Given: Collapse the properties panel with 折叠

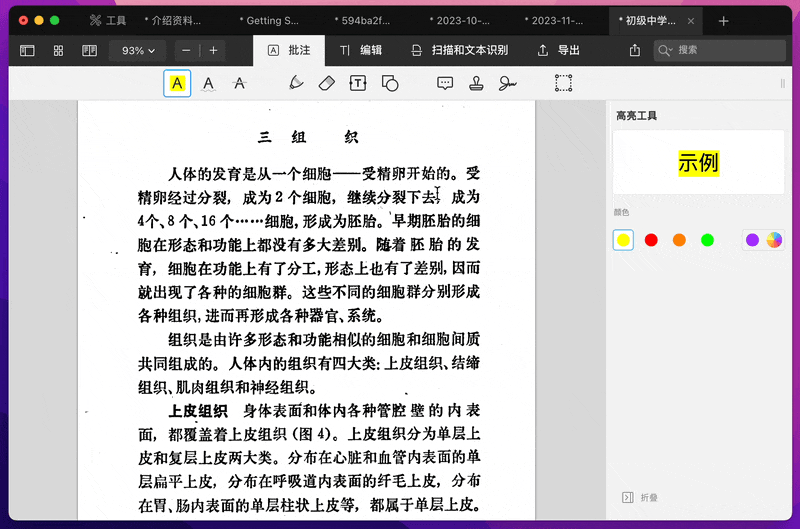Looking at the screenshot, I should tap(640, 497).
